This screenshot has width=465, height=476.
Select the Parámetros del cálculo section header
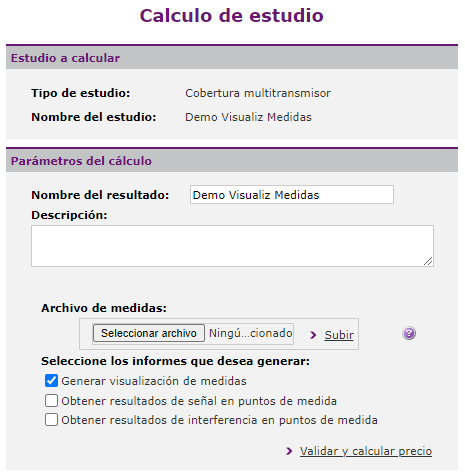[x=232, y=161]
